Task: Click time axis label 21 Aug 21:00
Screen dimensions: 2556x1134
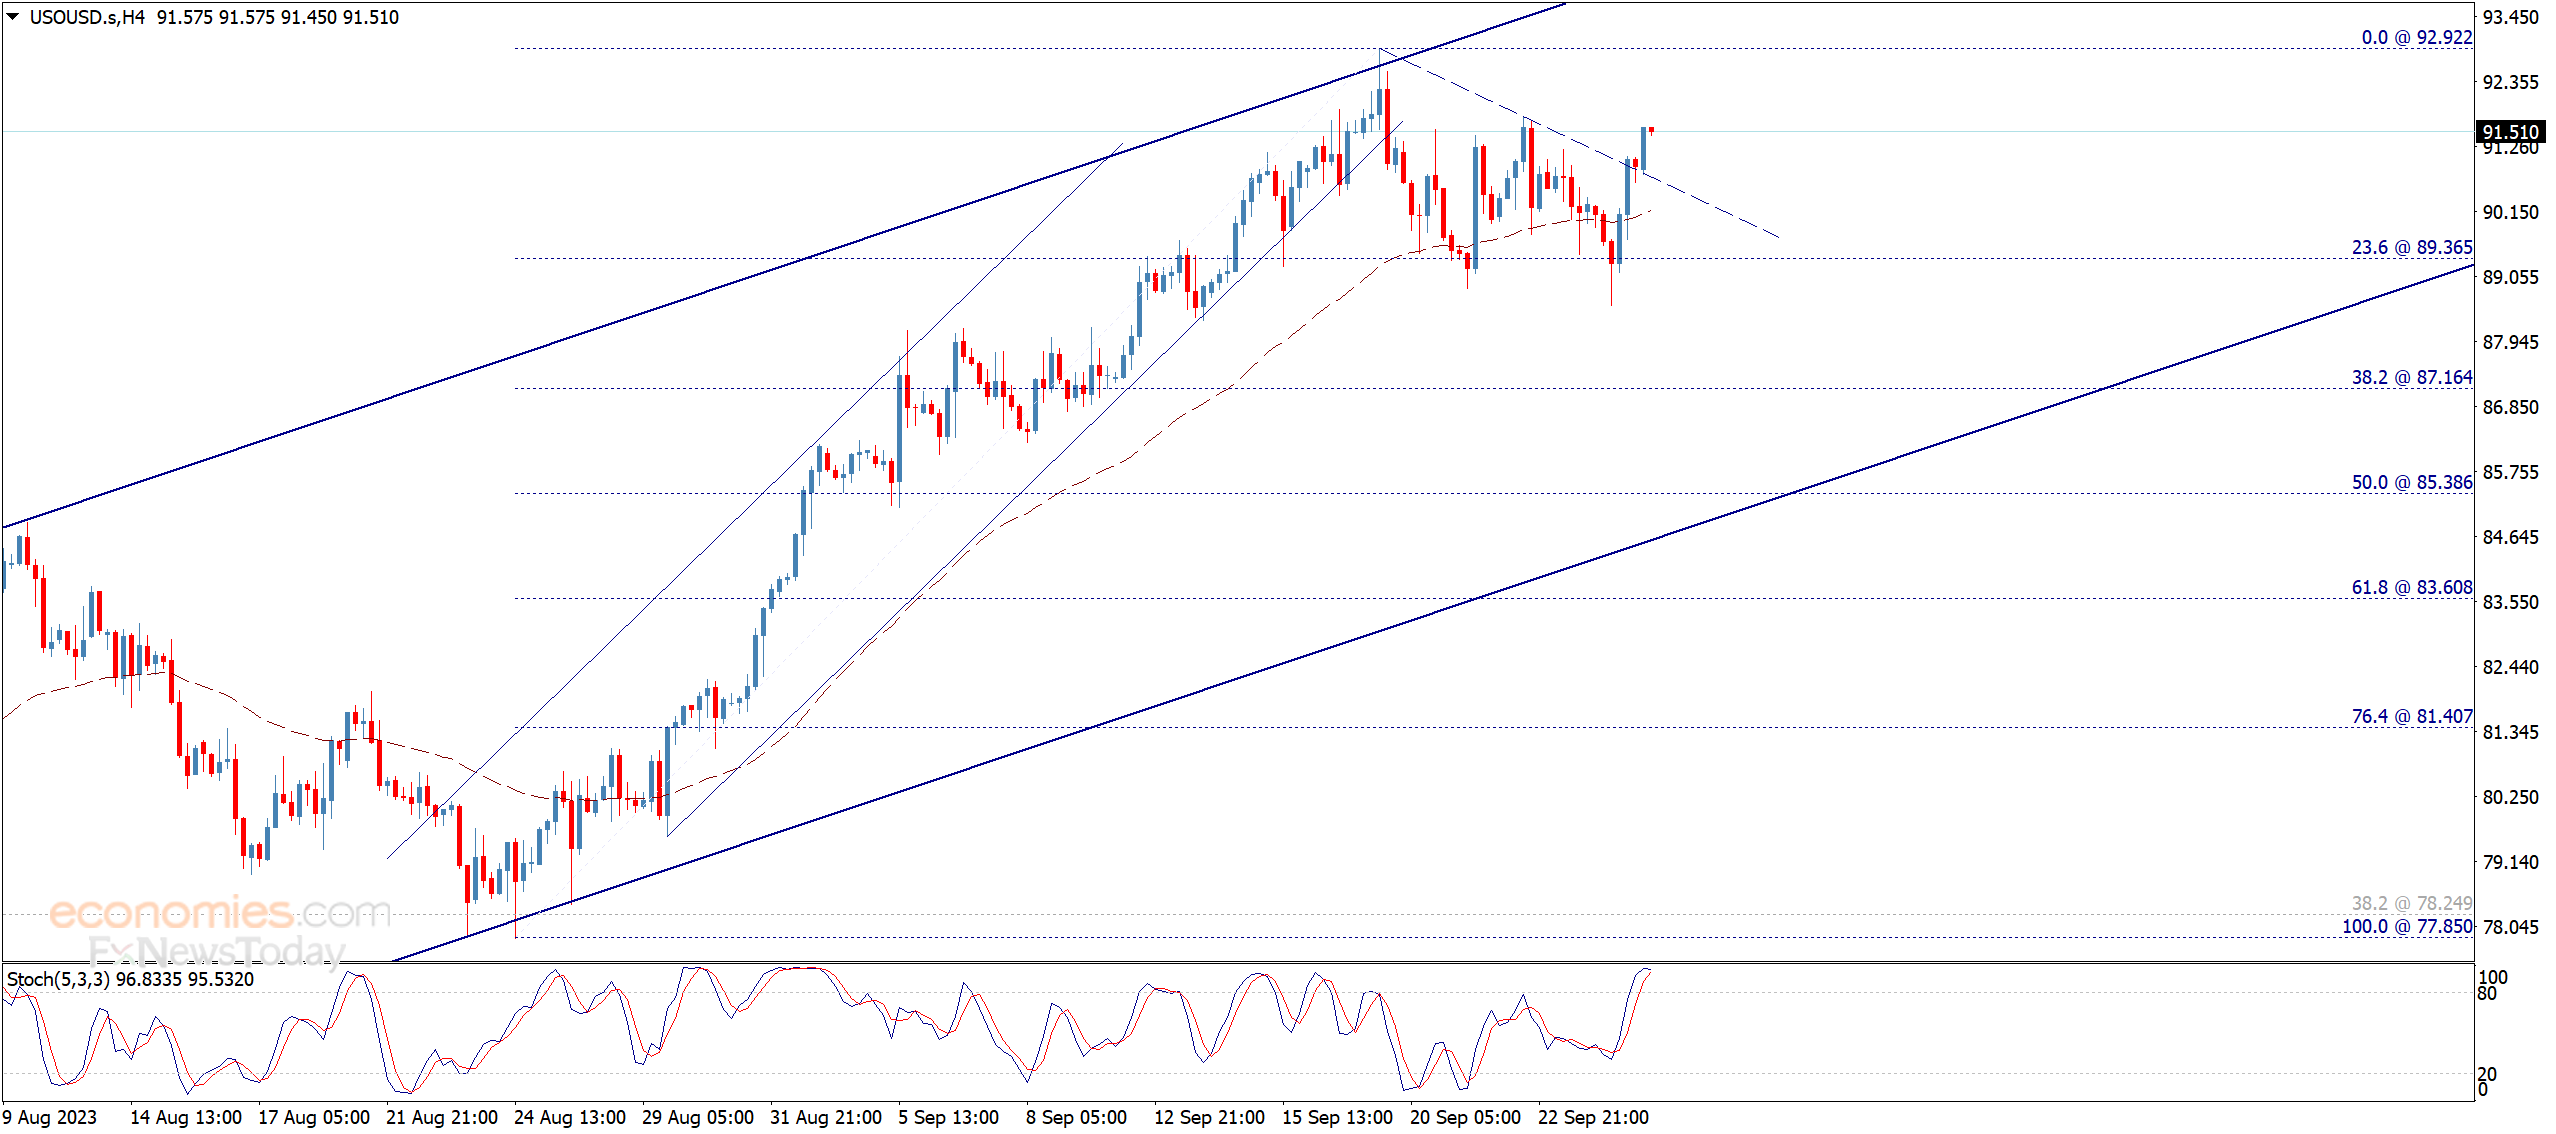Action: pyautogui.click(x=442, y=1117)
